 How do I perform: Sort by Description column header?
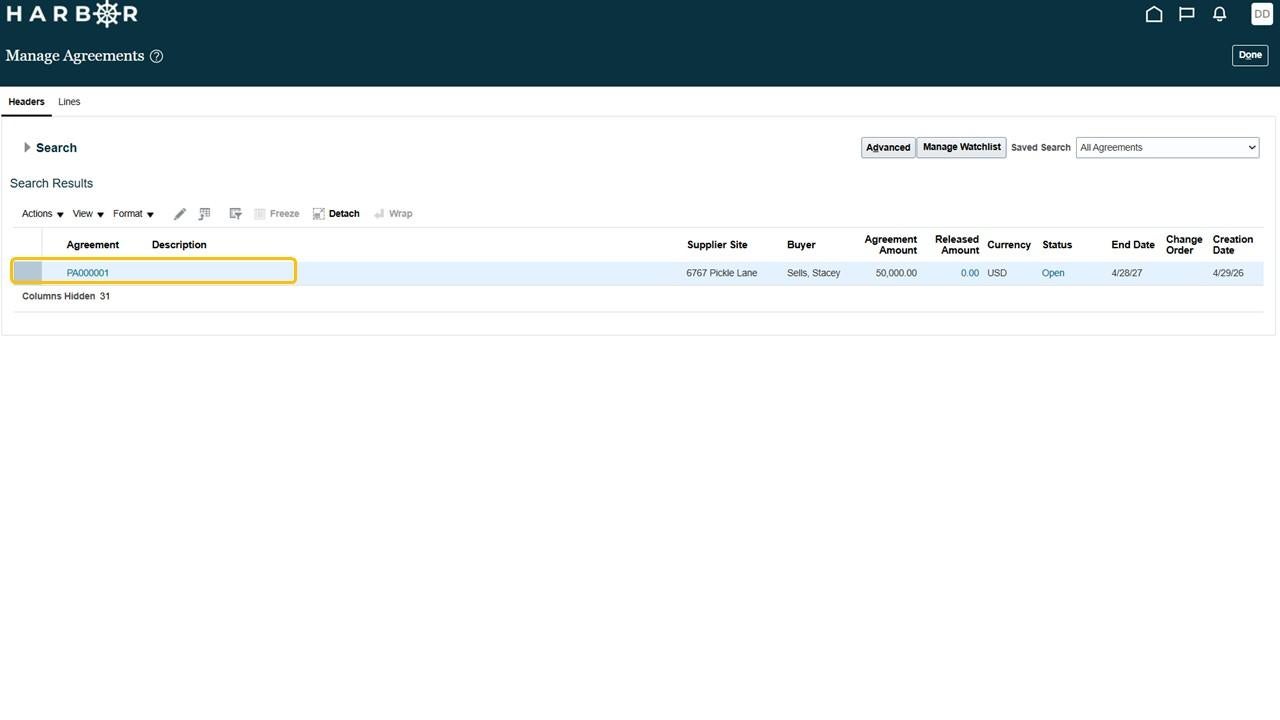pos(179,245)
